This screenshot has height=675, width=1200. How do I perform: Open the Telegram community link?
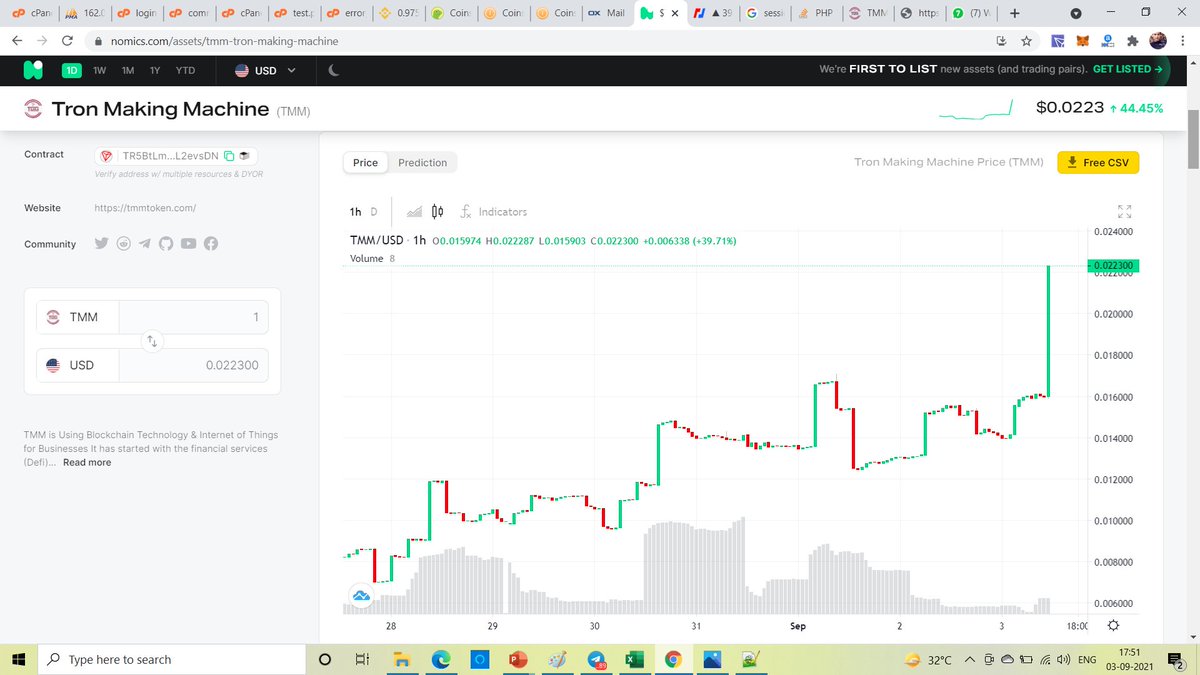tap(145, 244)
